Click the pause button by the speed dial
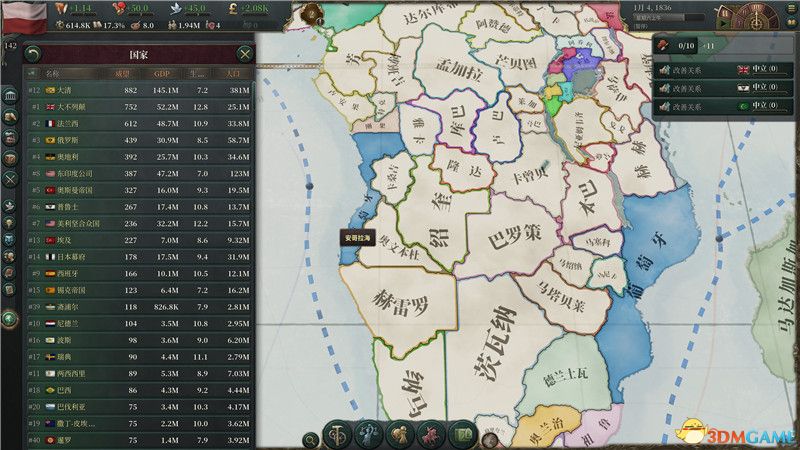 click(723, 11)
